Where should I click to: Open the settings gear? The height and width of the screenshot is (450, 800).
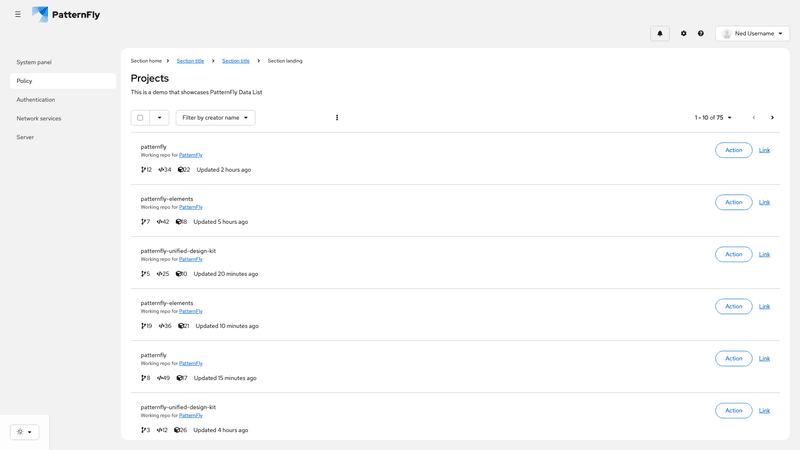click(684, 33)
